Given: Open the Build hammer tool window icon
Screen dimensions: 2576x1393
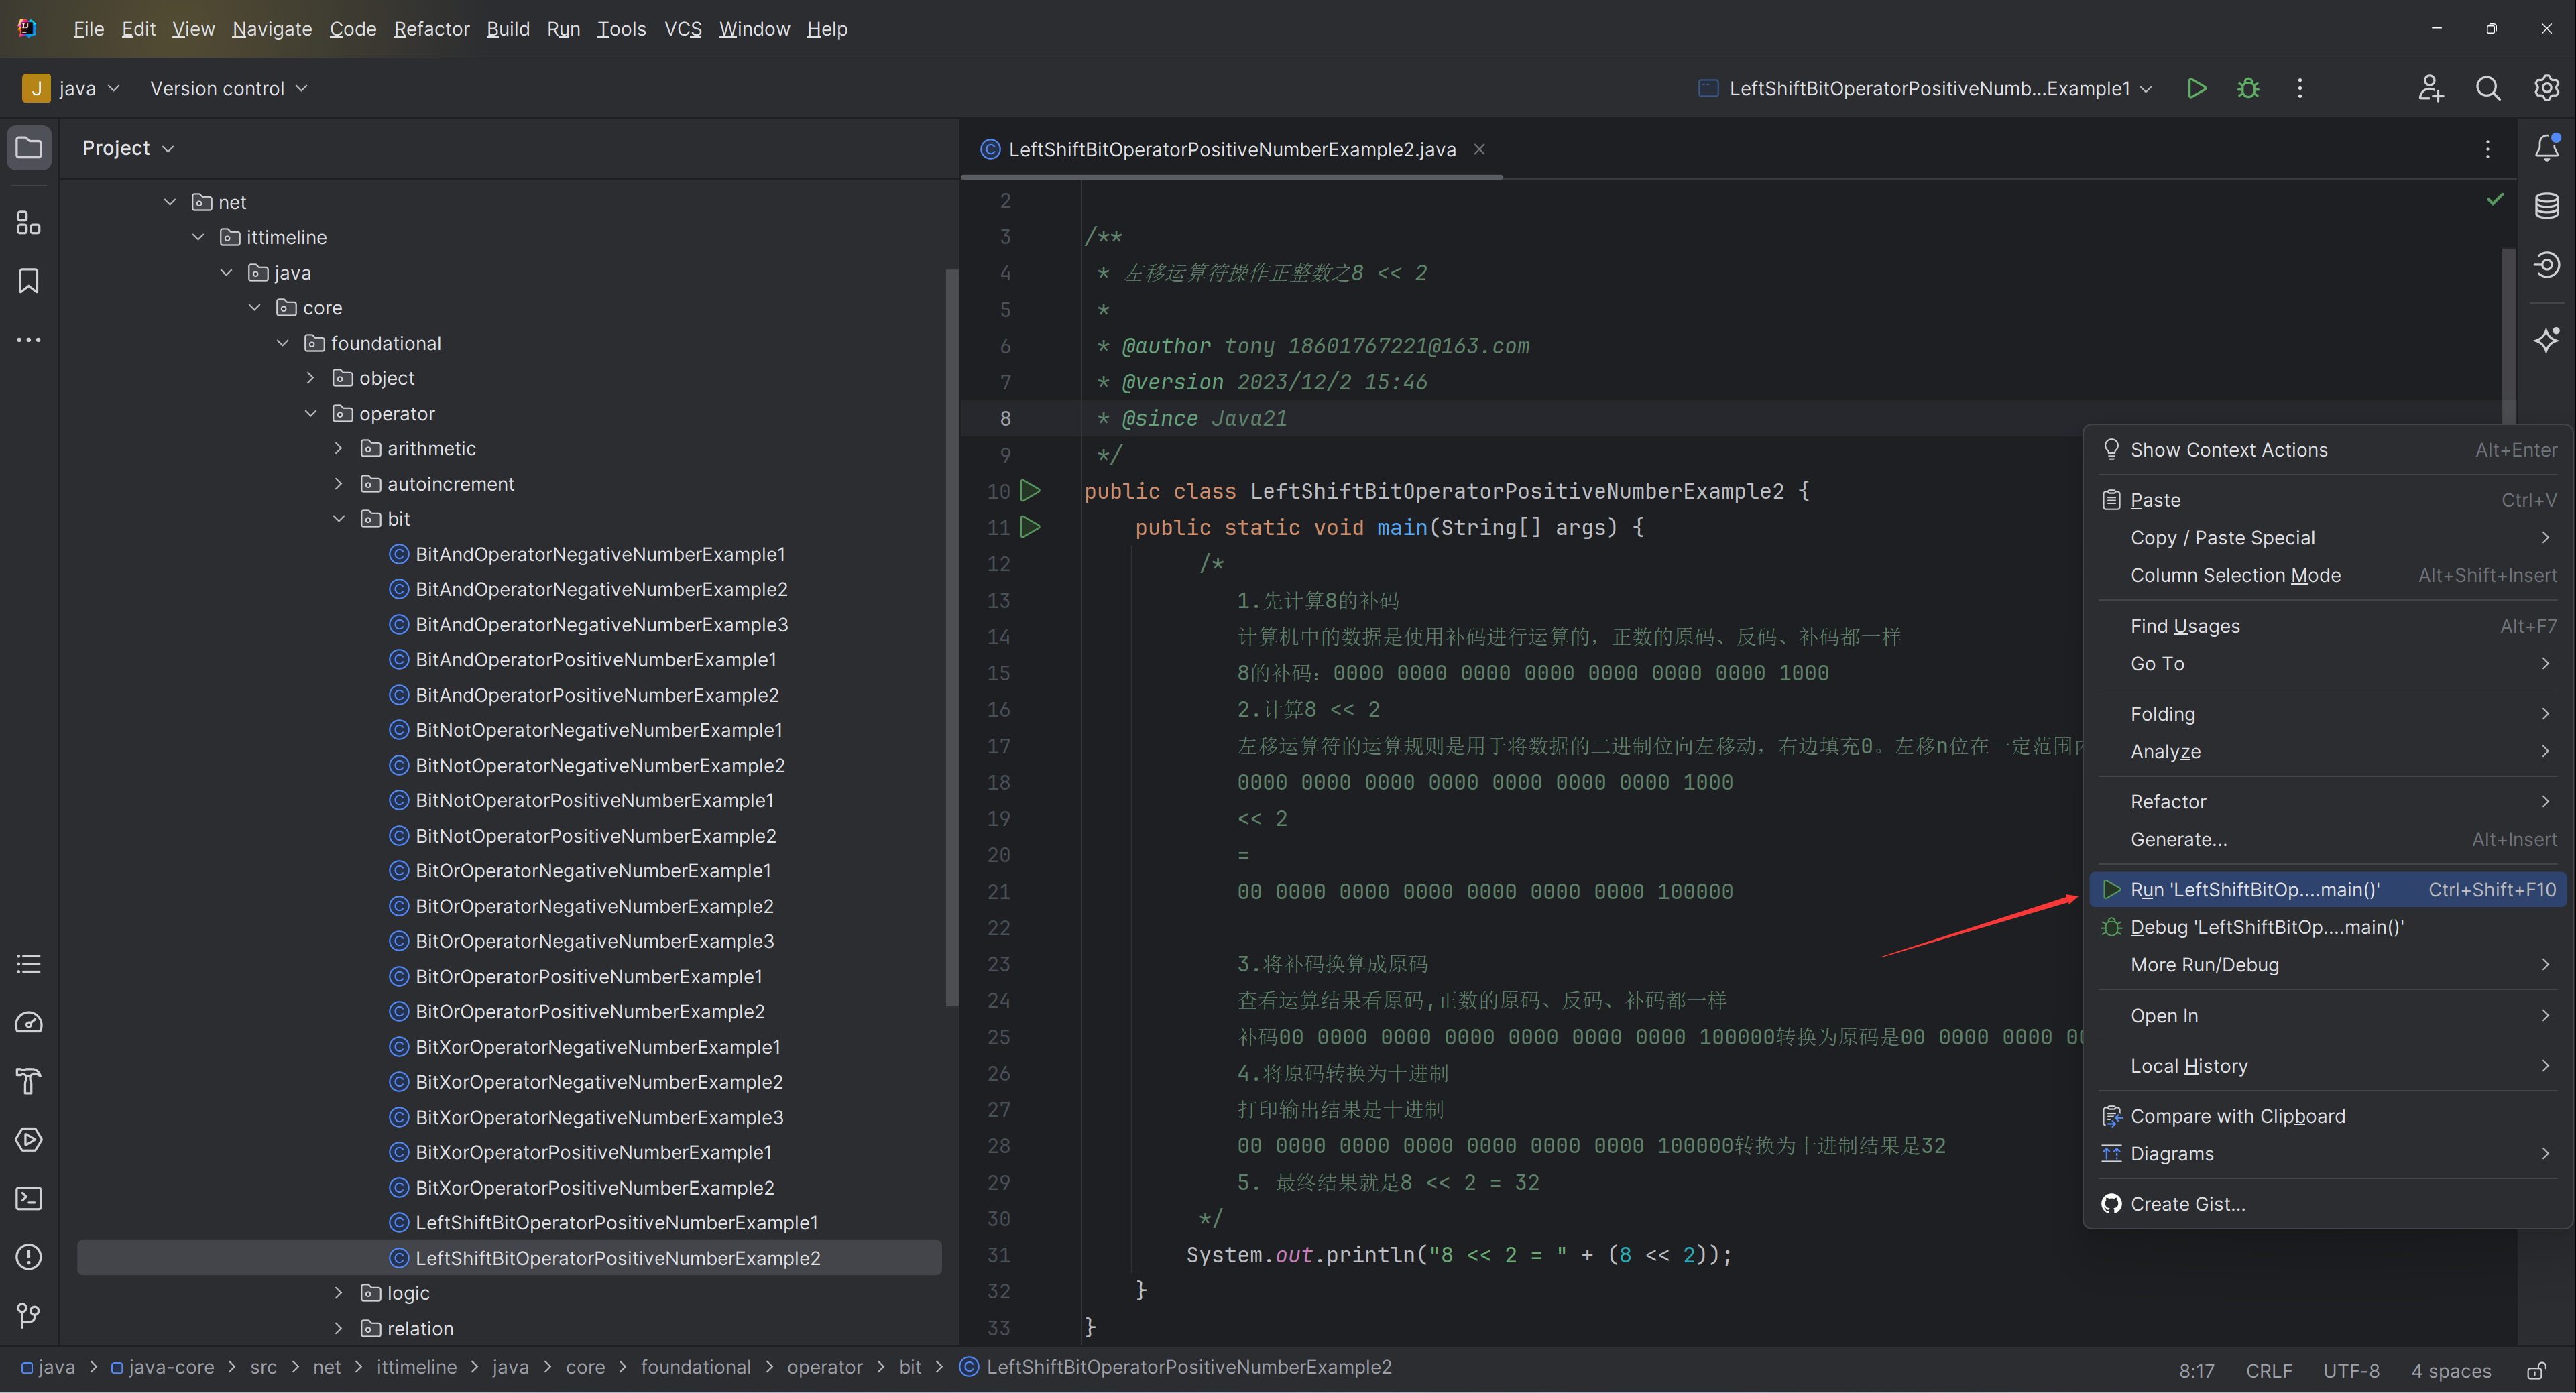Looking at the screenshot, I should pyautogui.click(x=29, y=1081).
